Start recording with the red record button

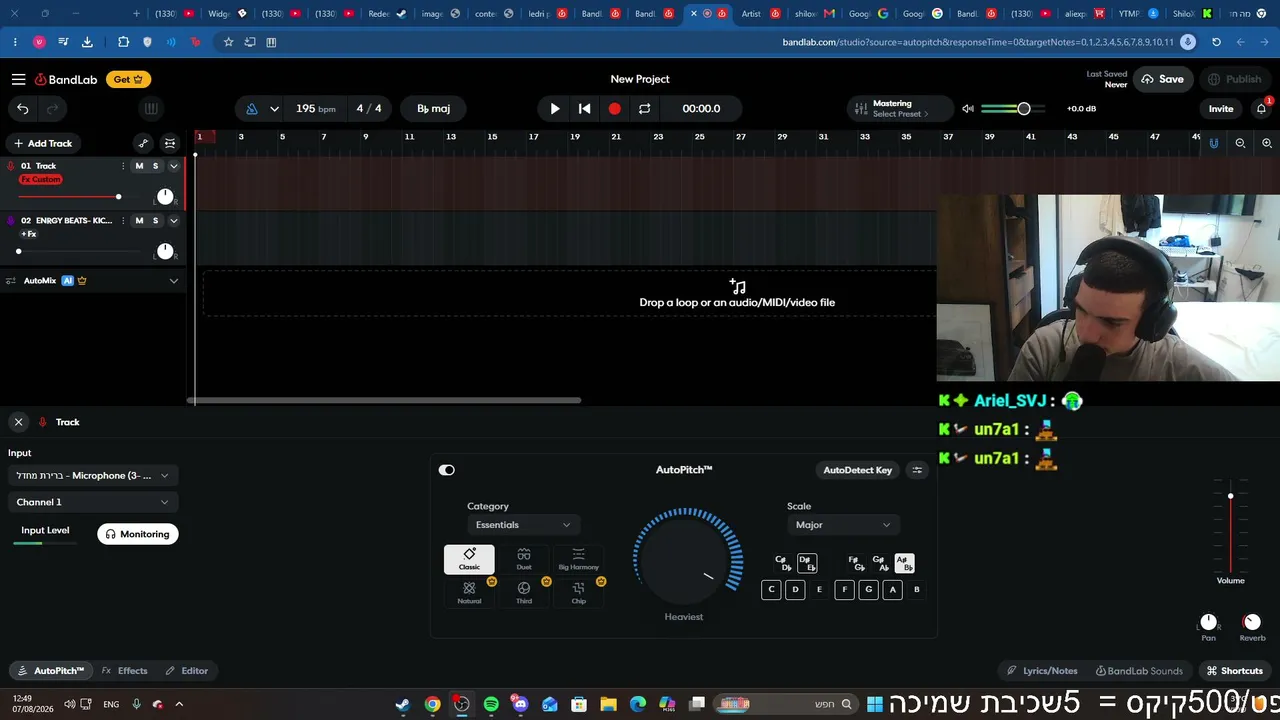click(615, 109)
